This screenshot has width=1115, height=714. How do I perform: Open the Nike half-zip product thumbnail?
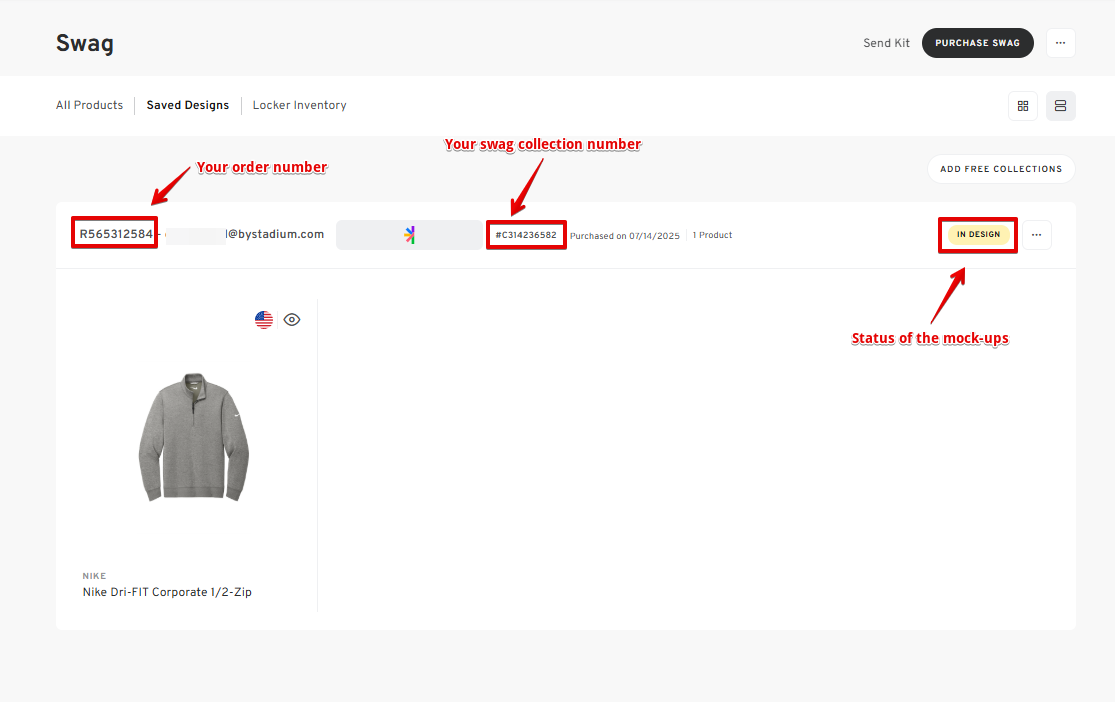pos(193,436)
